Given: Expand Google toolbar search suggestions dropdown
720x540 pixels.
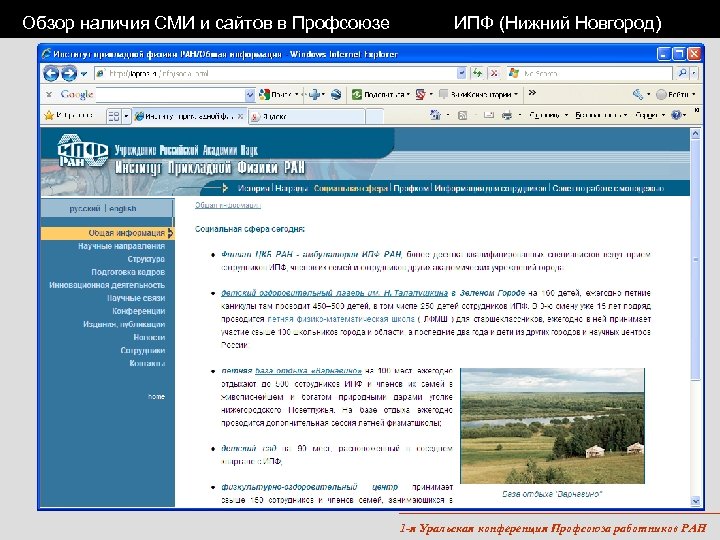Looking at the screenshot, I should pyautogui.click(x=250, y=95).
